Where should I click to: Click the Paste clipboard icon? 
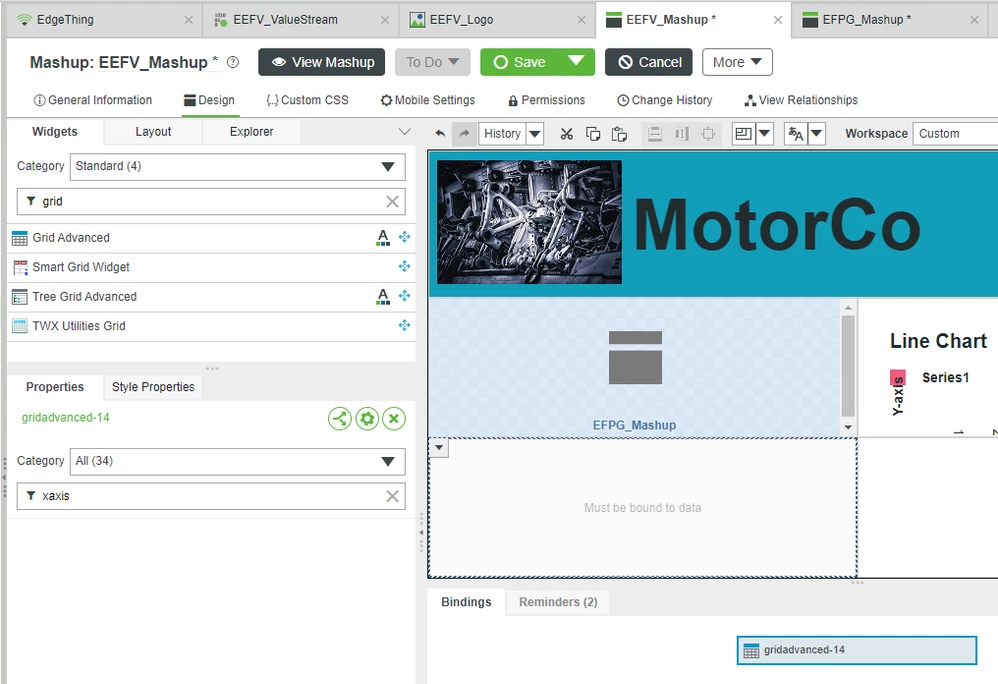click(x=619, y=134)
